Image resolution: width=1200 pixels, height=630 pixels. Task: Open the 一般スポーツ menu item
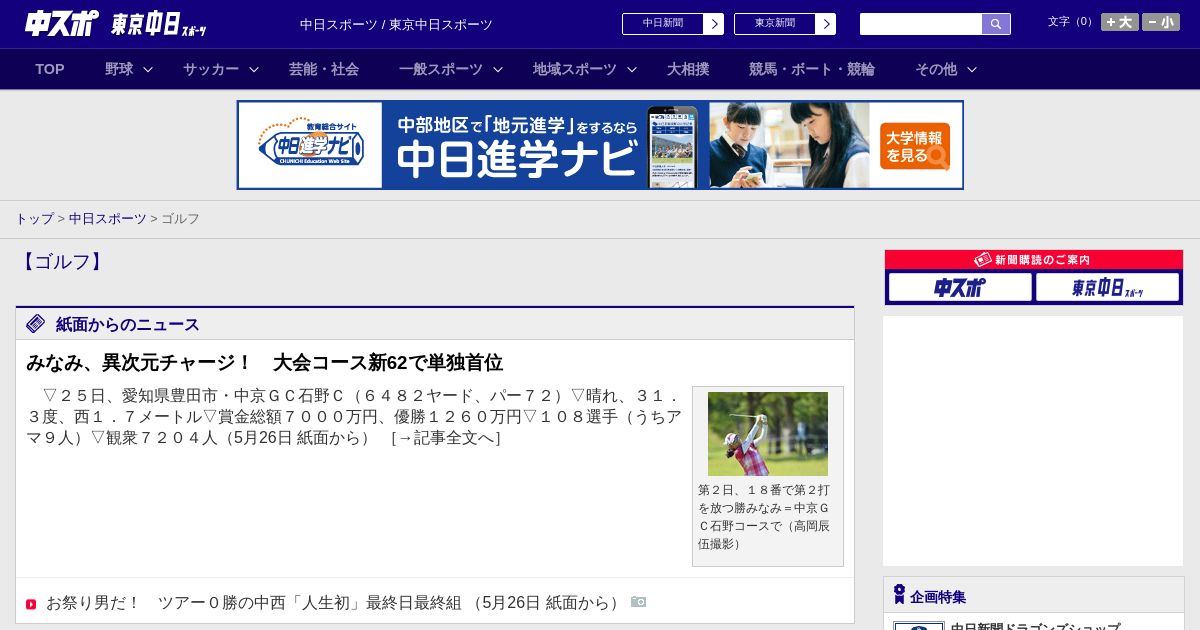click(x=441, y=69)
